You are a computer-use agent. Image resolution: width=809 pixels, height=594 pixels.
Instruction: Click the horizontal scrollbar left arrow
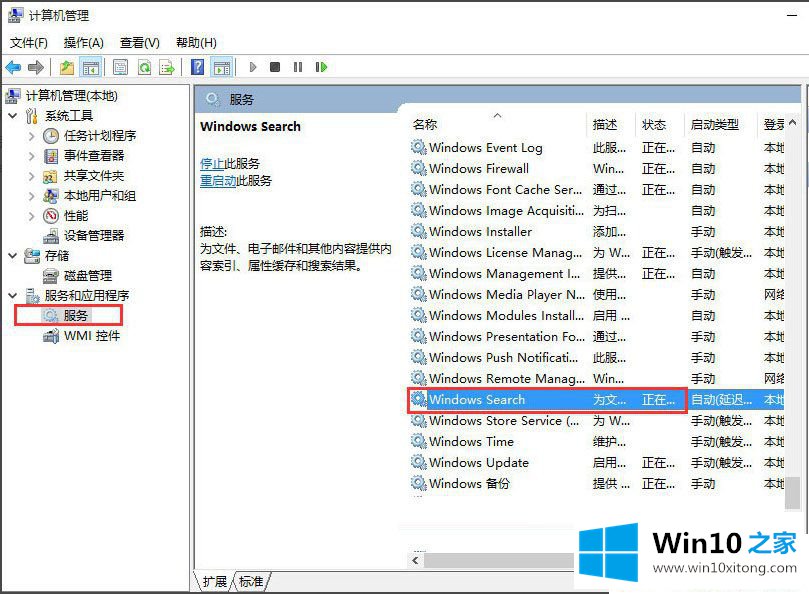(416, 560)
